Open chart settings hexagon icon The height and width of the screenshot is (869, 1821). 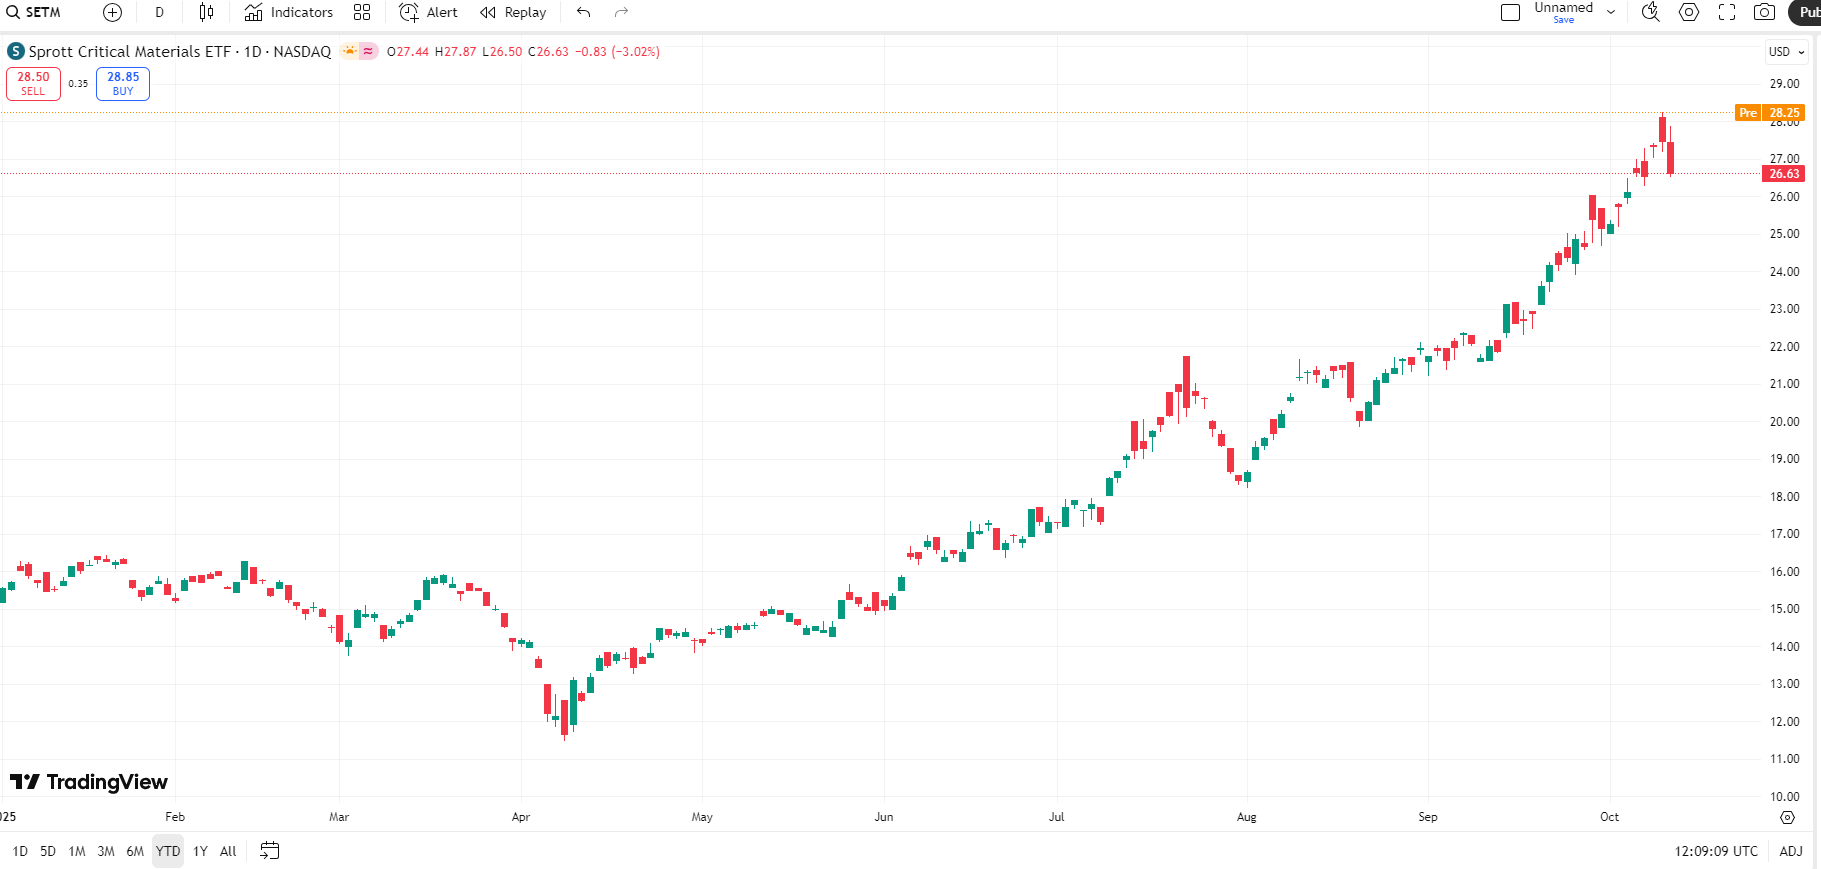point(1689,13)
